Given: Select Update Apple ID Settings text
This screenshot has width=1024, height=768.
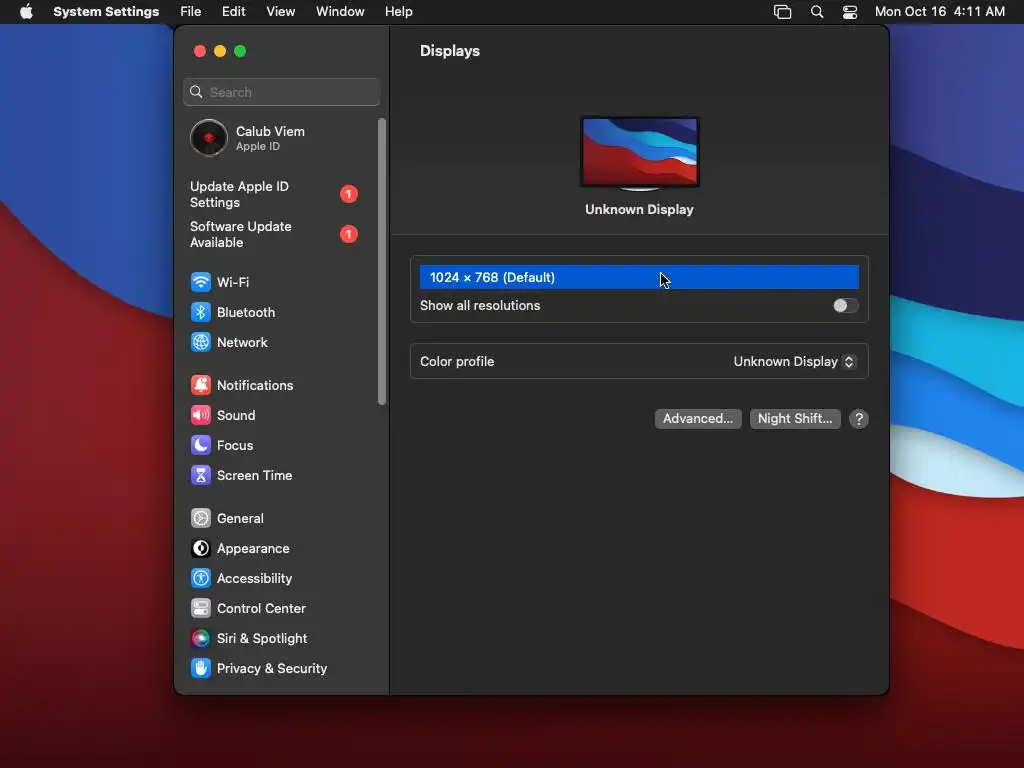Looking at the screenshot, I should click(239, 195).
